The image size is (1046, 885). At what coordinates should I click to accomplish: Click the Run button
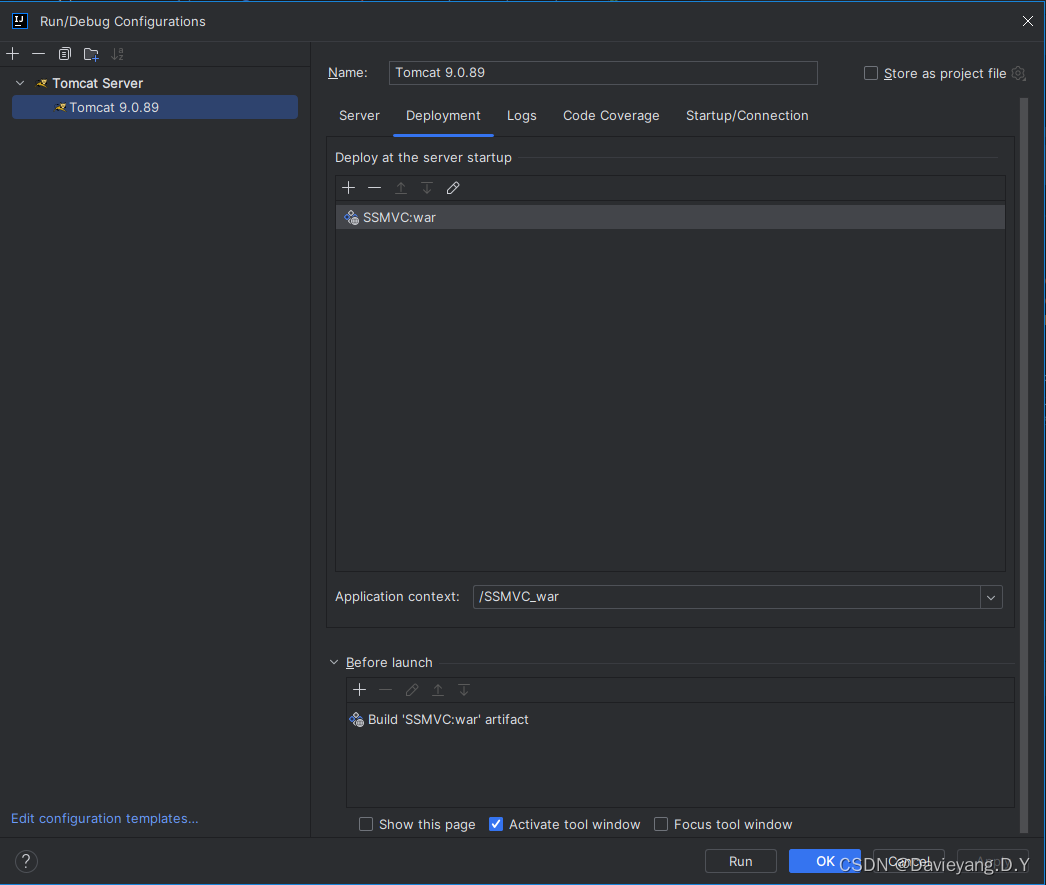(740, 861)
